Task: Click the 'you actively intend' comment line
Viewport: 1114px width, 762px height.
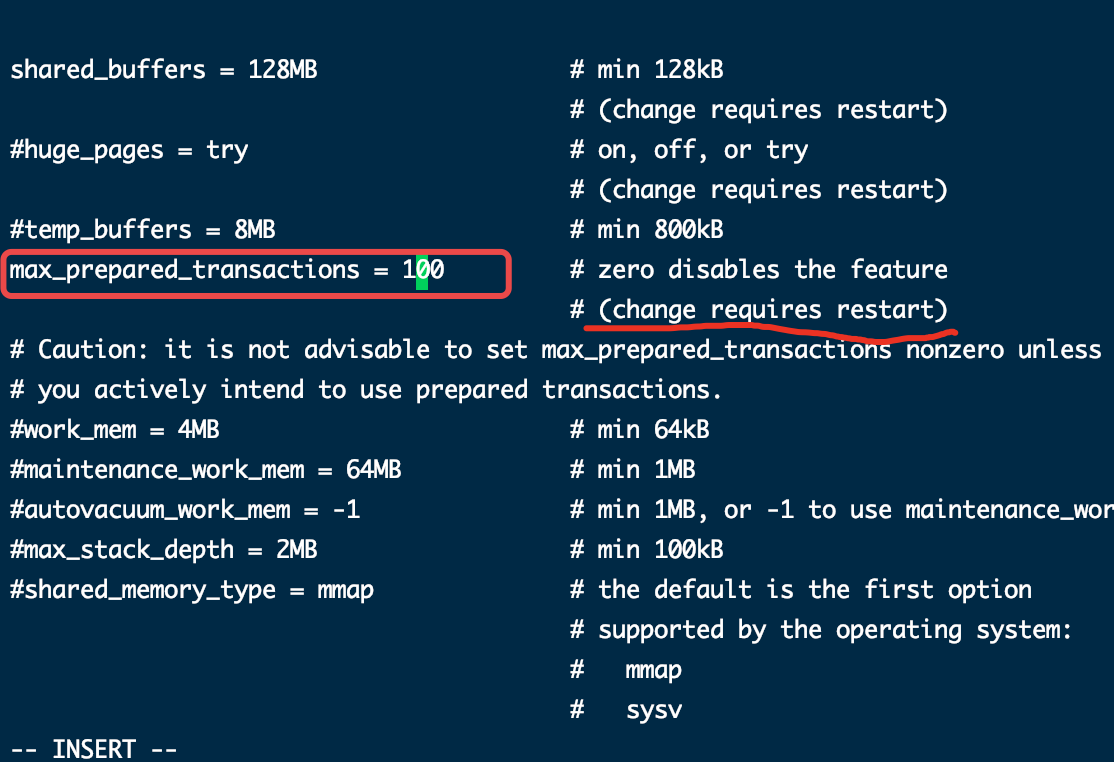Action: click(366, 390)
